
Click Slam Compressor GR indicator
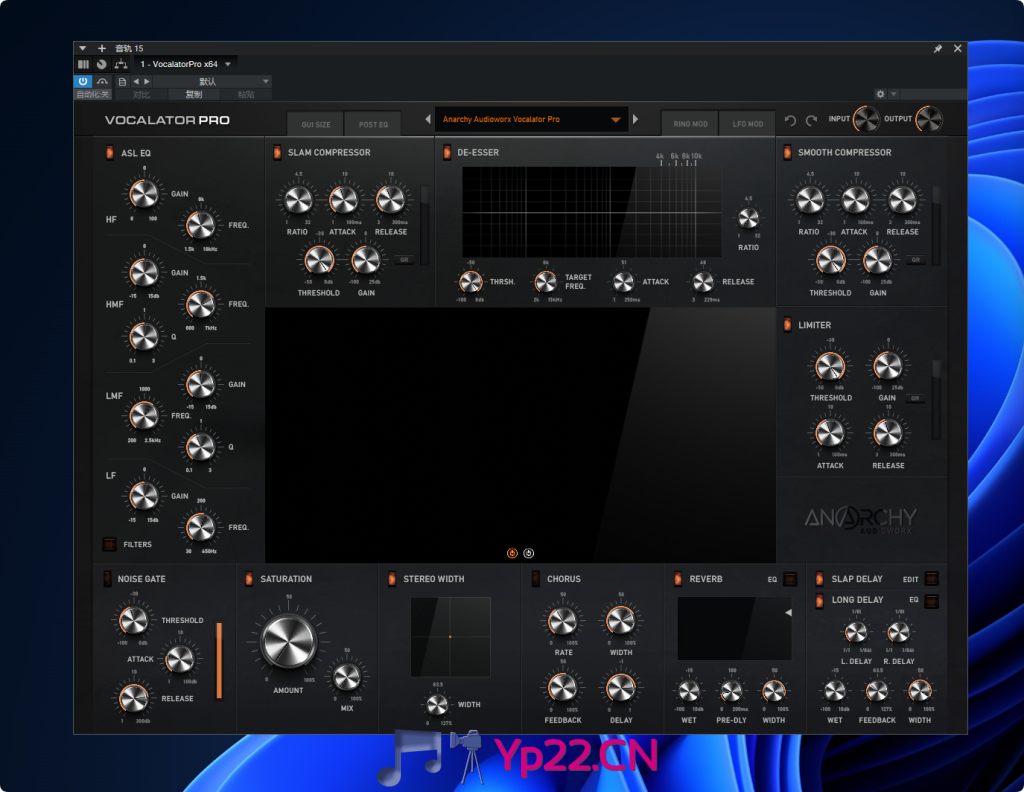tap(404, 260)
